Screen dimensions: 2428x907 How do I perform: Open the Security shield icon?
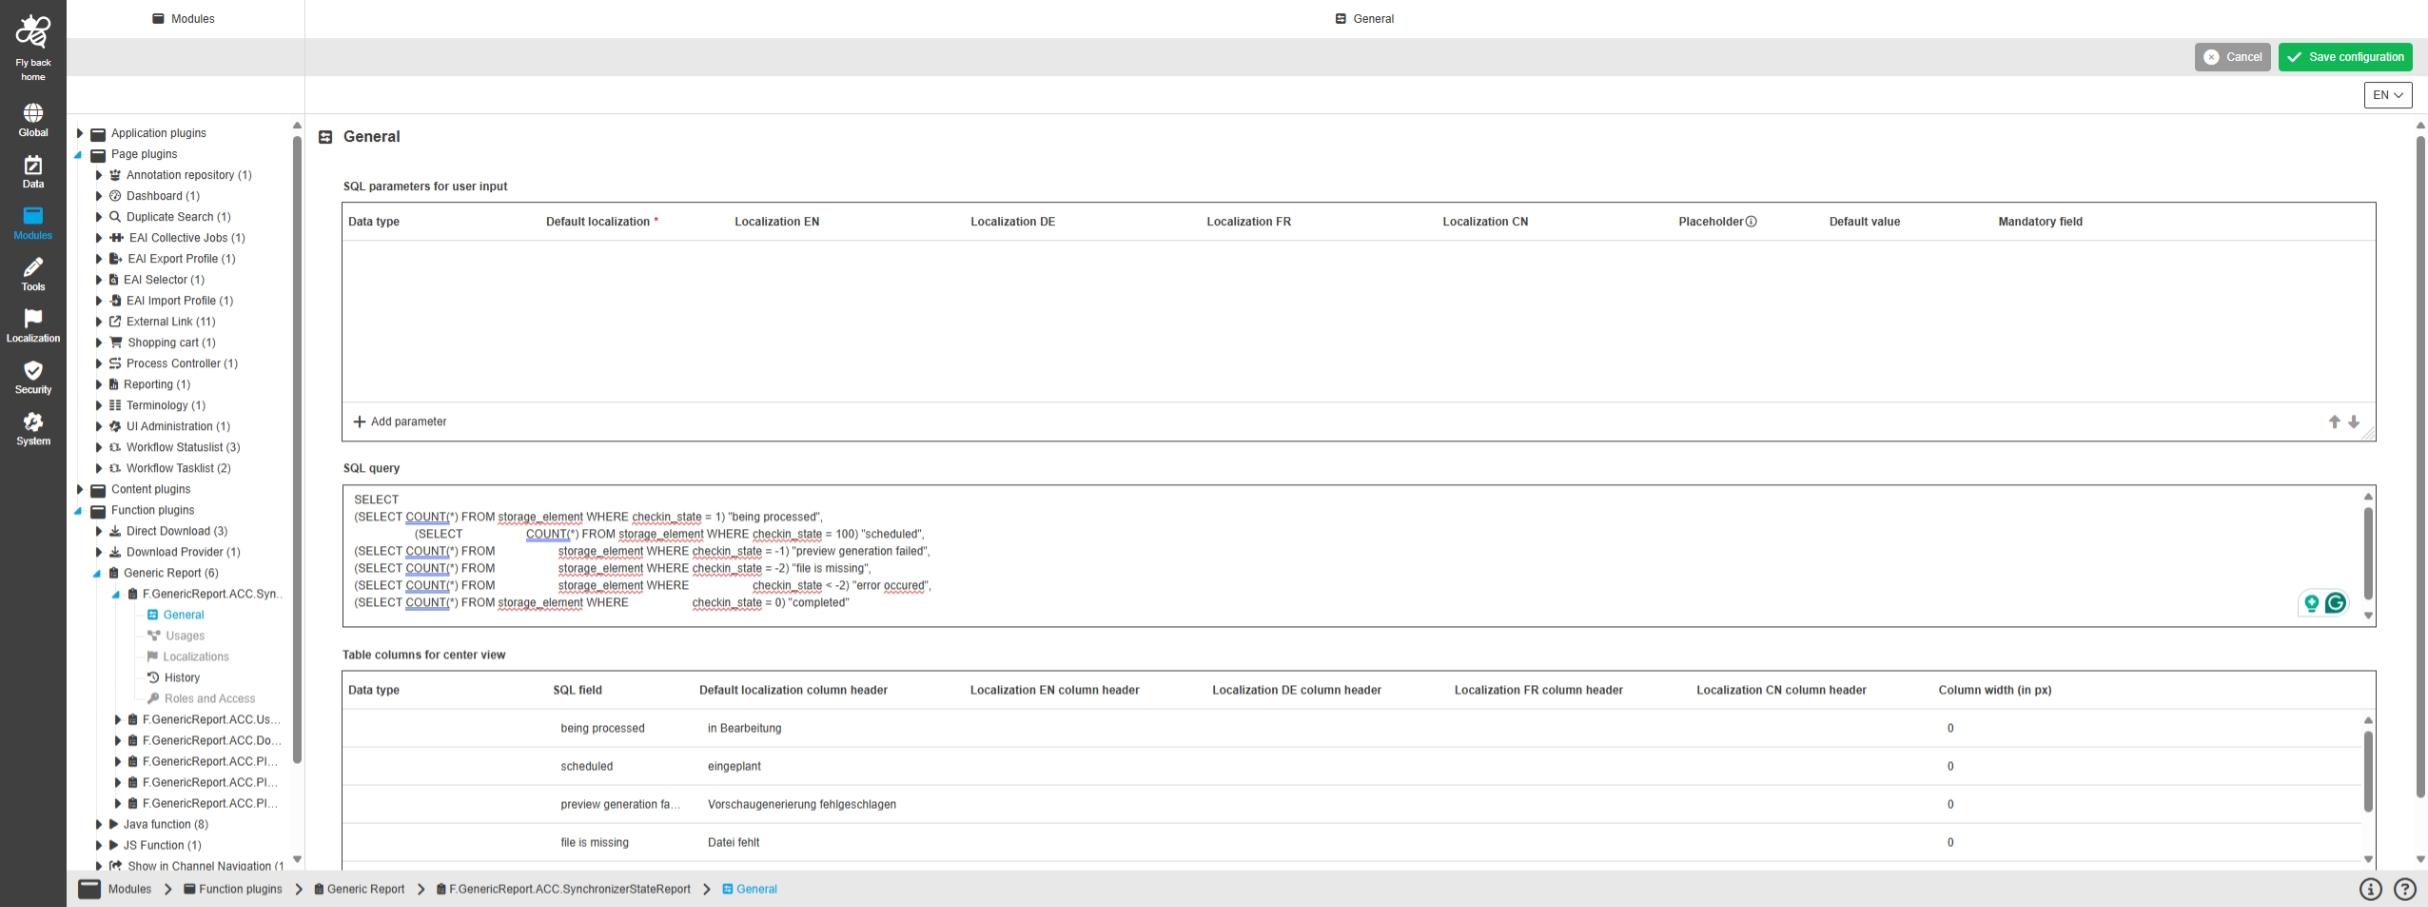point(33,371)
